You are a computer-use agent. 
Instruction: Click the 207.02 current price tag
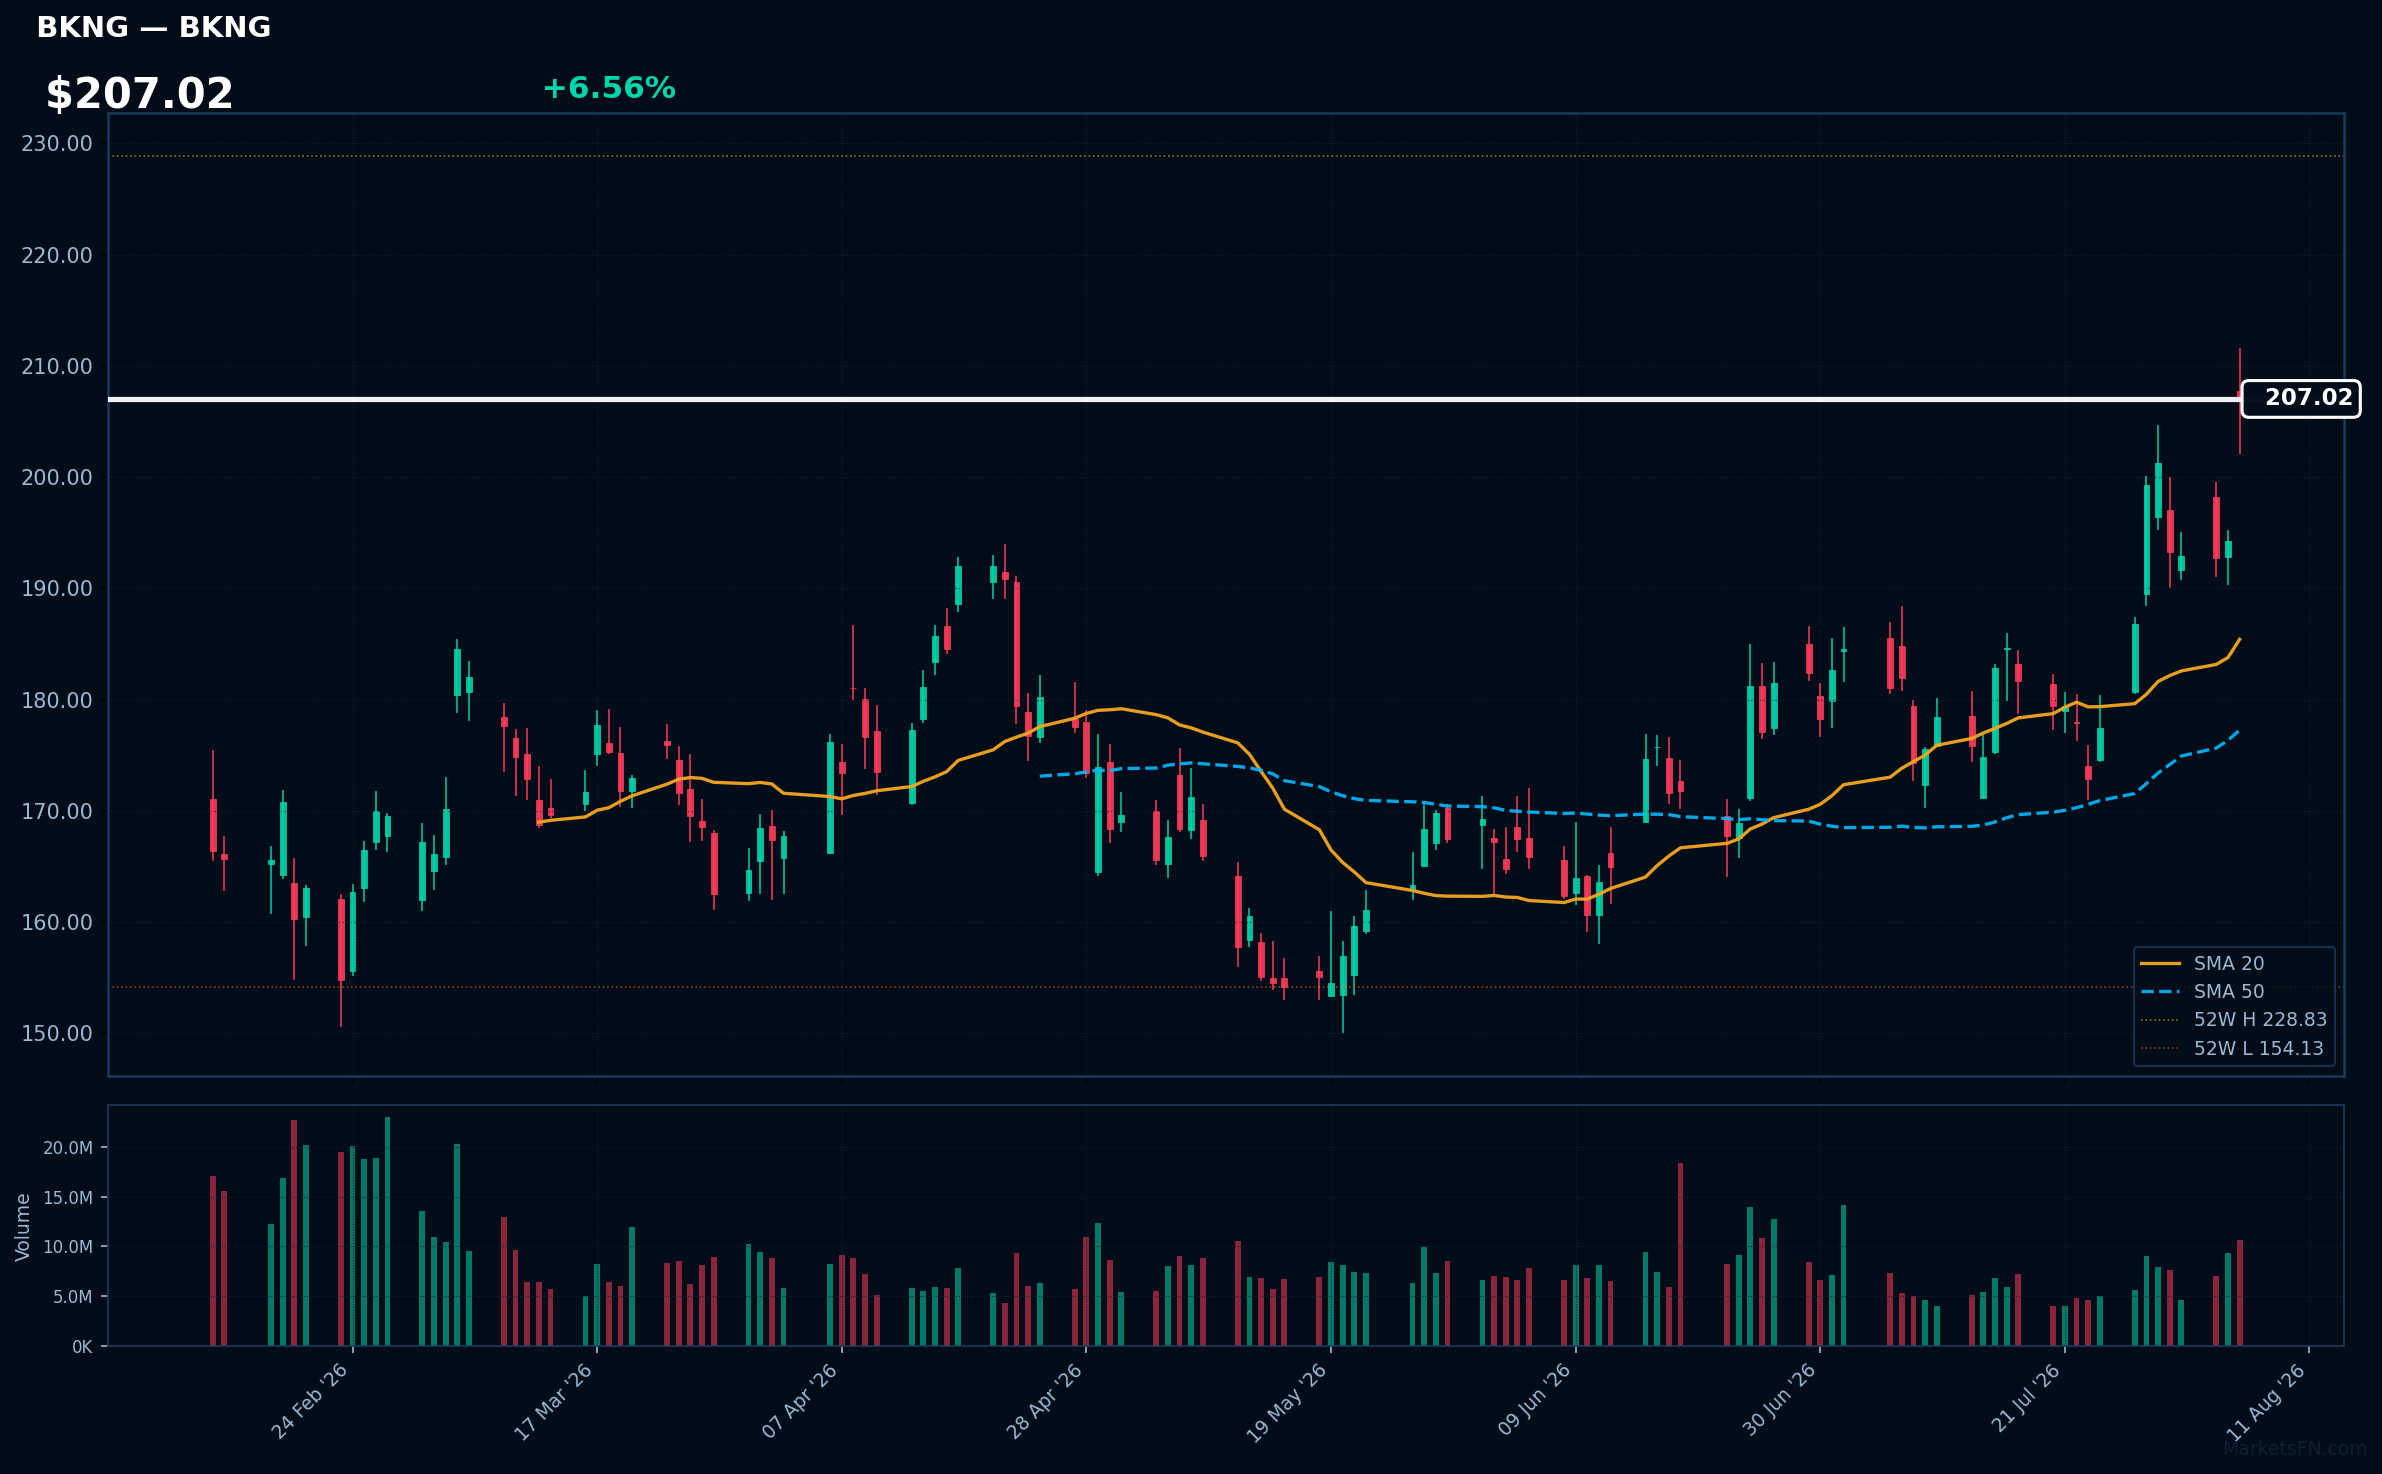coord(2301,398)
